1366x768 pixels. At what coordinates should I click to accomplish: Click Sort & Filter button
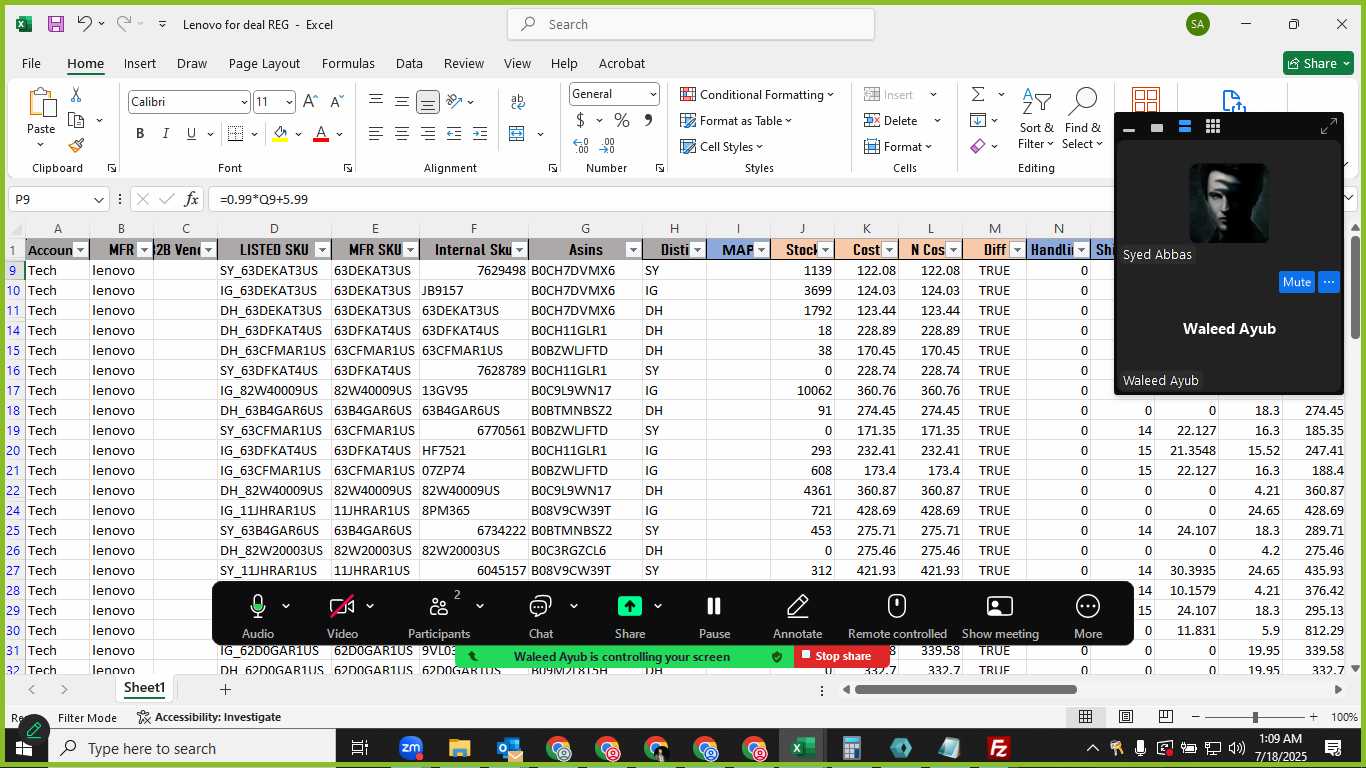[x=1036, y=119]
